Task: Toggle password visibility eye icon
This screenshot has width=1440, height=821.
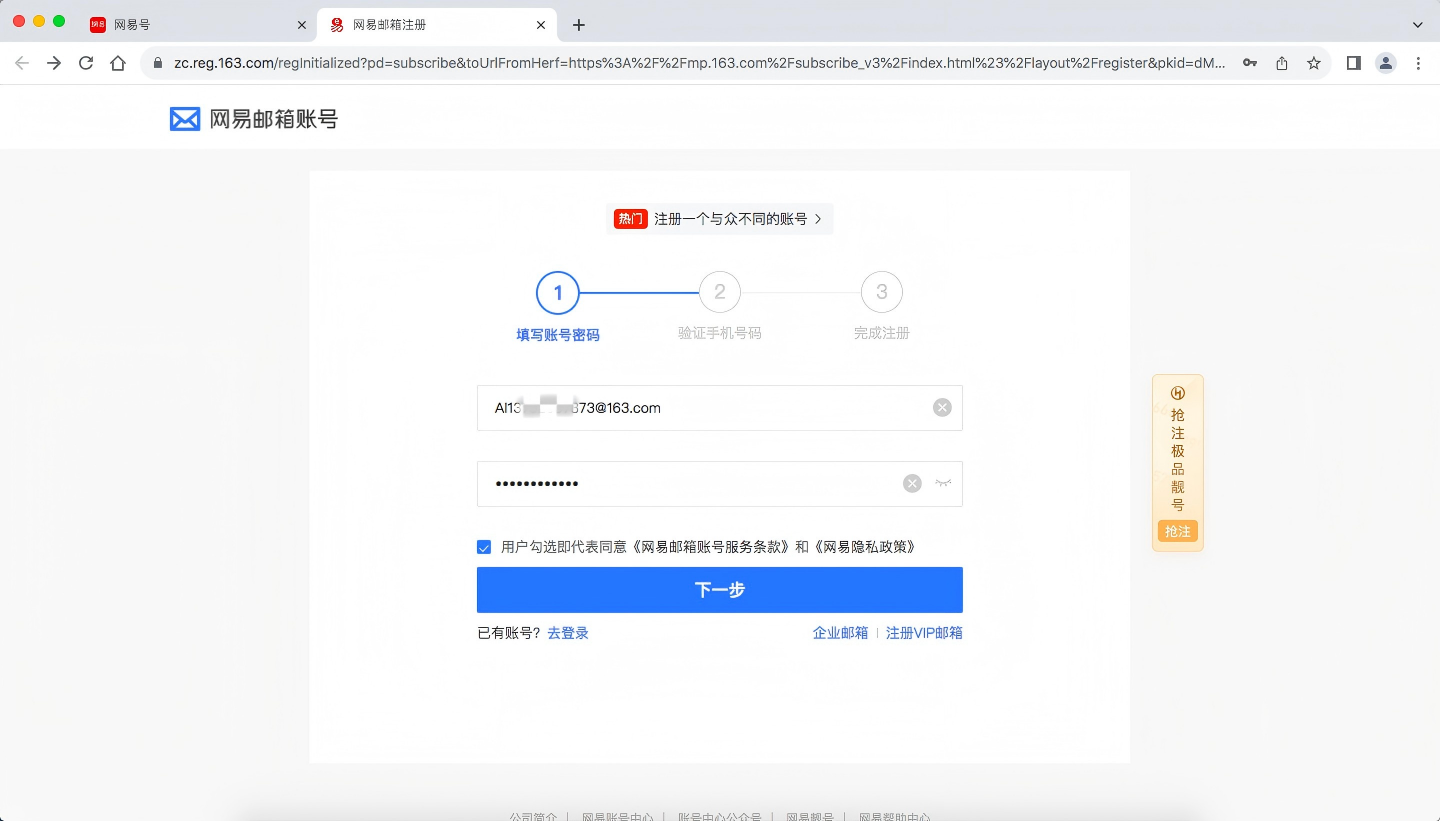Action: point(943,484)
